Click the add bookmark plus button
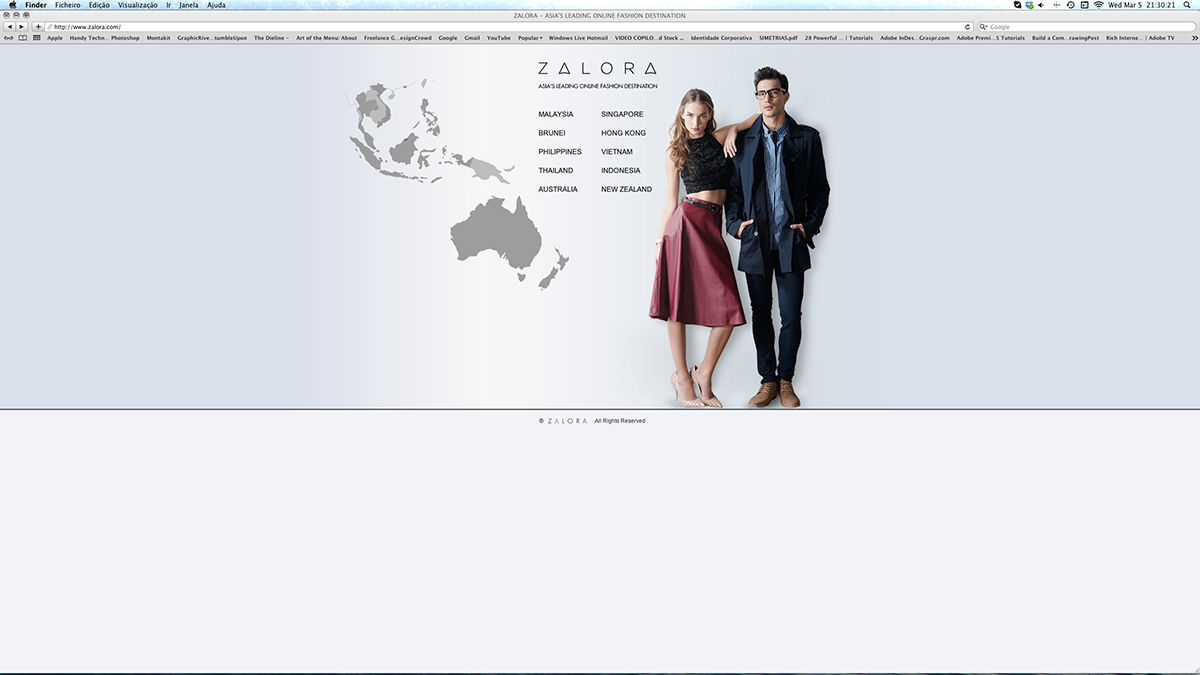1200x675 pixels. (x=38, y=27)
